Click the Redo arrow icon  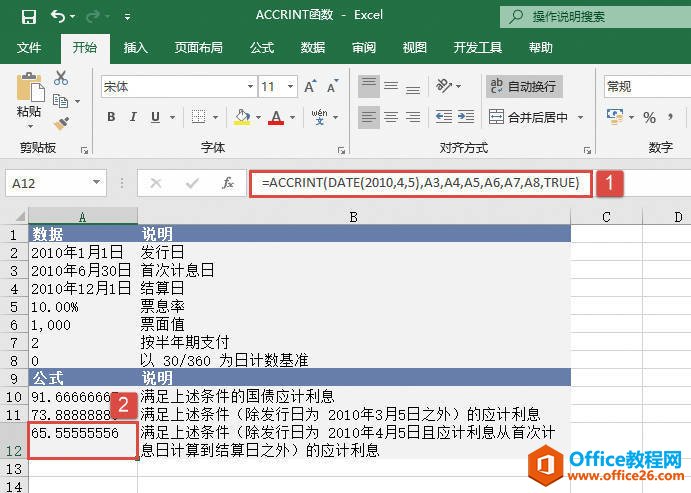tap(93, 17)
